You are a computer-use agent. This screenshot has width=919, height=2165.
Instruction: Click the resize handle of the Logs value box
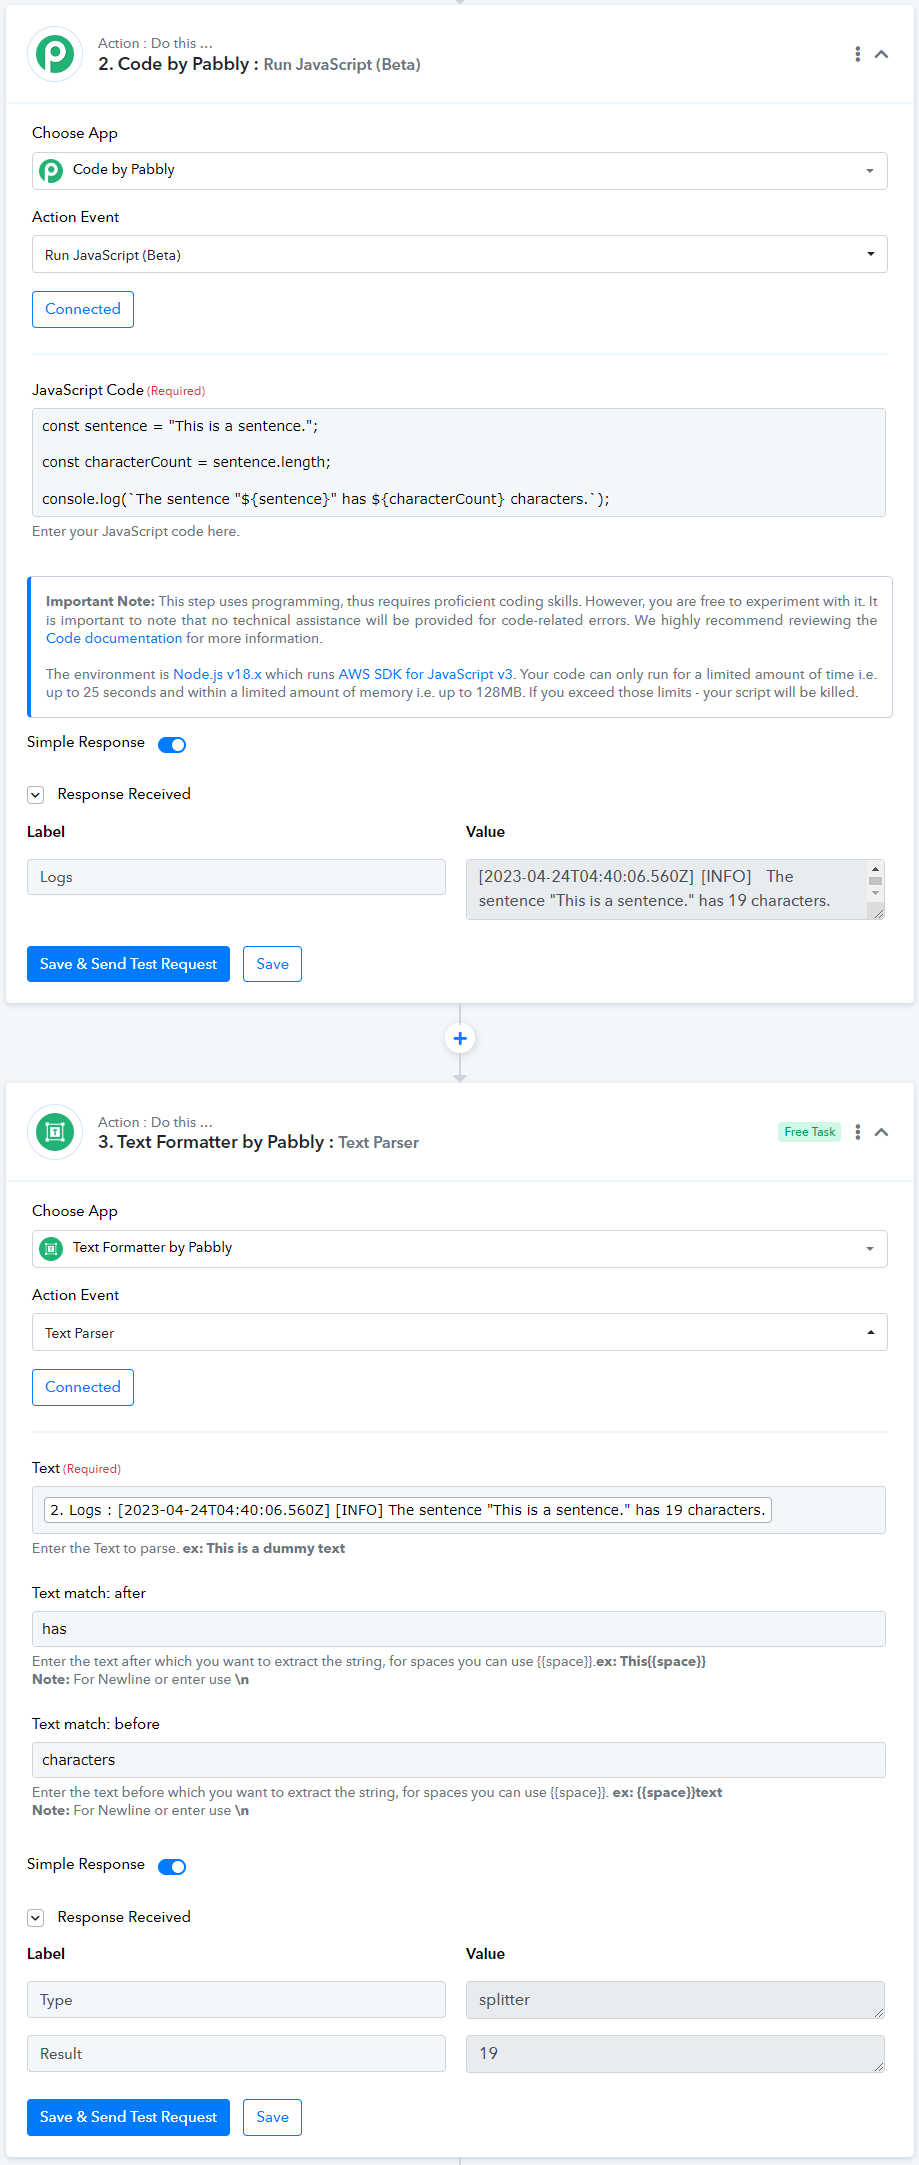click(x=878, y=912)
